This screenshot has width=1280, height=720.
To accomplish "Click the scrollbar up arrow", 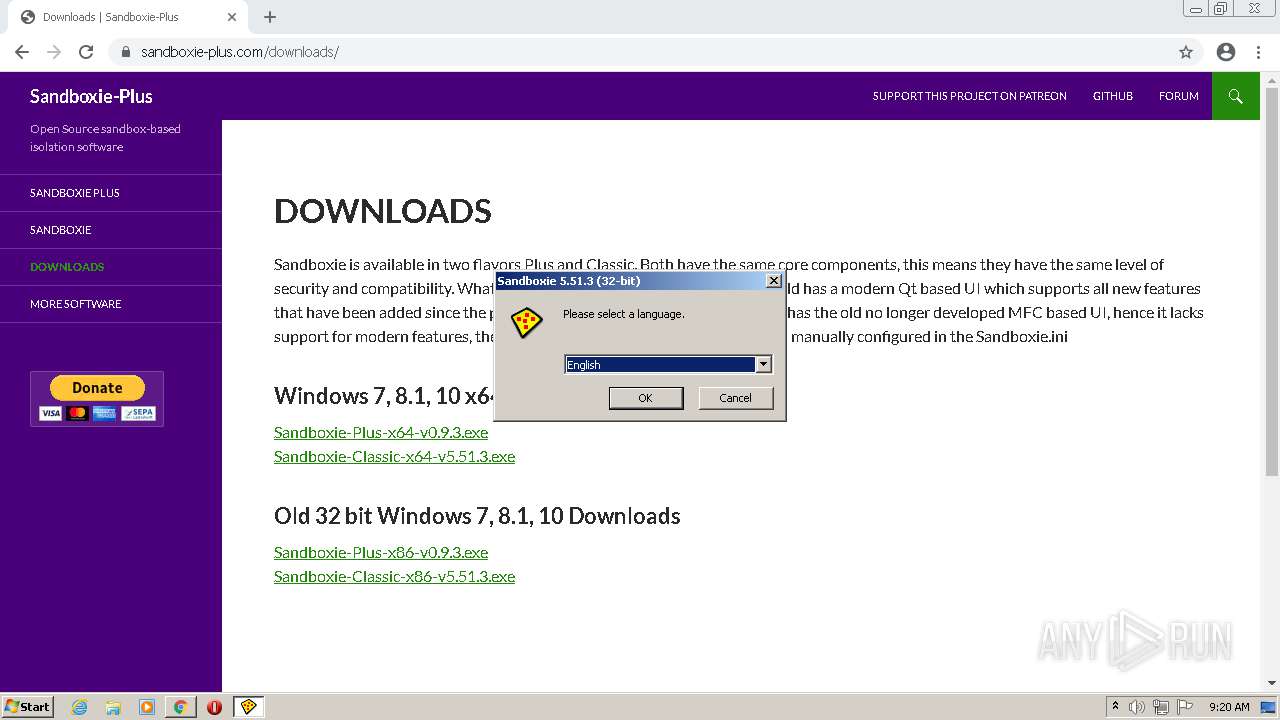I will [x=1271, y=79].
